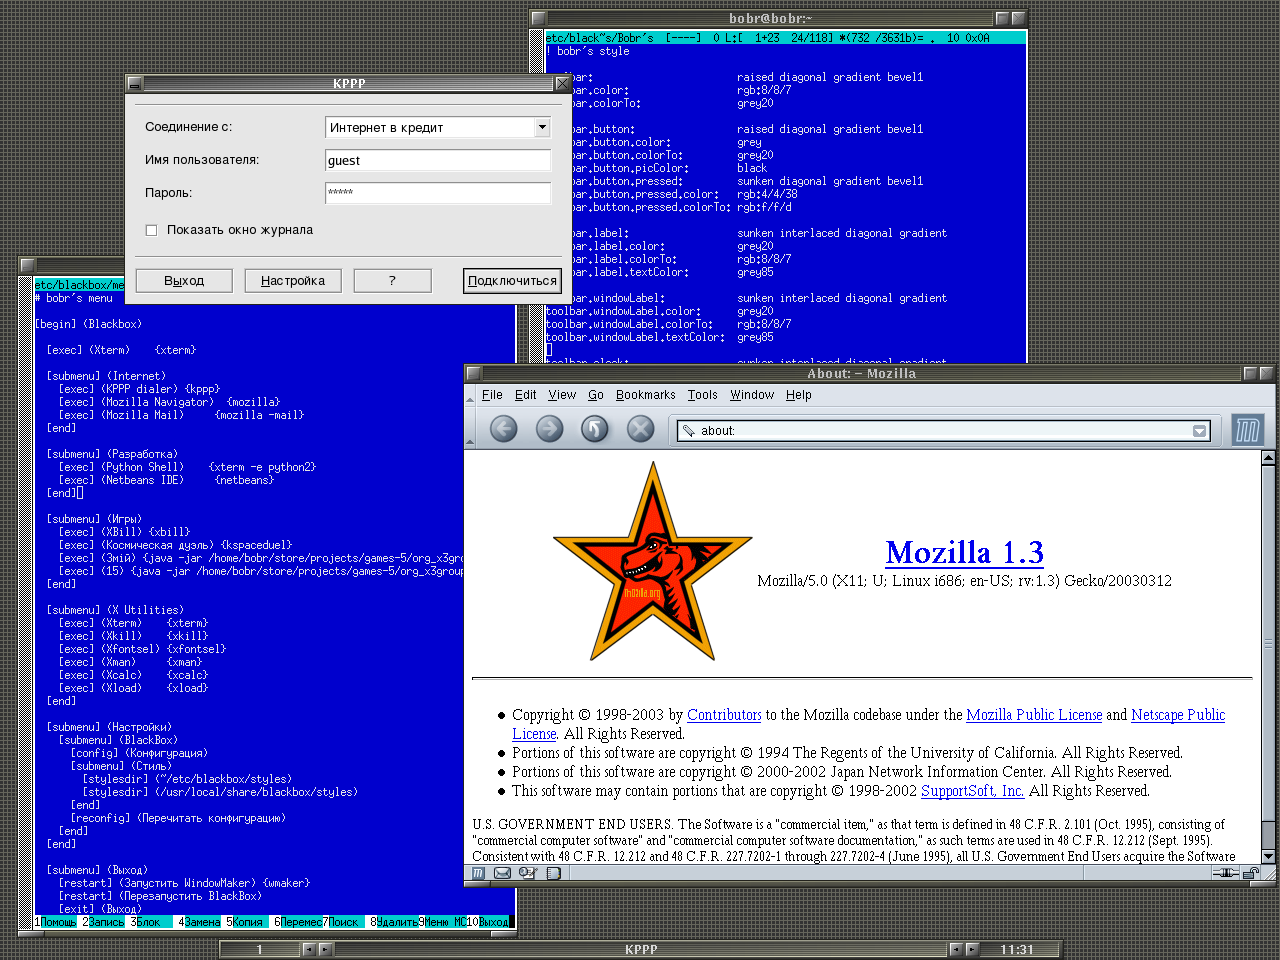
Task: Click 'Подключиться' to connect
Action: tap(512, 281)
